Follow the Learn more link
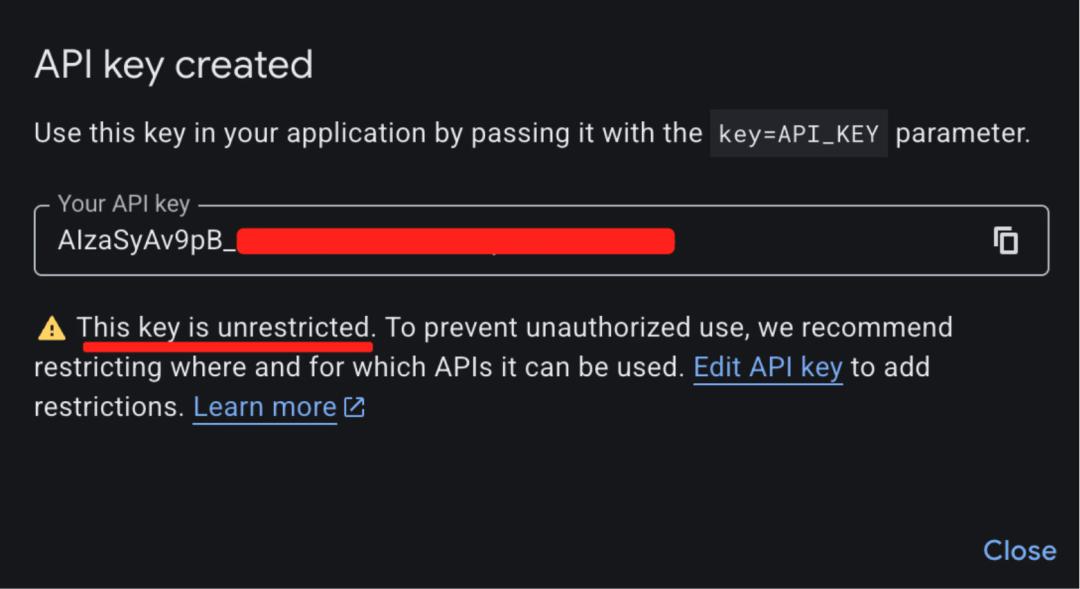1080x589 pixels. point(264,407)
